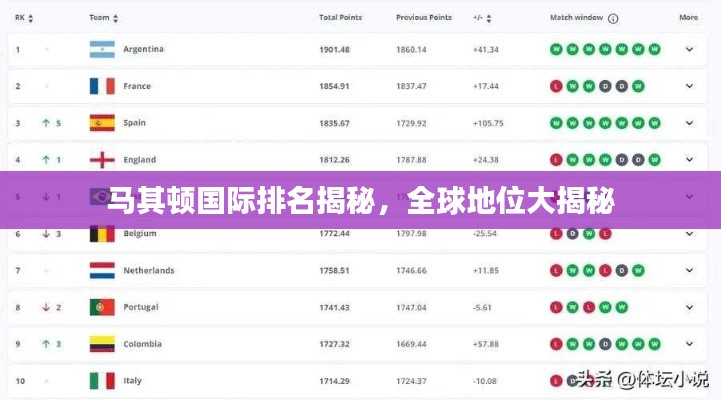The width and height of the screenshot is (721, 400).
Task: Expand the Colombia row chevron
Action: point(689,344)
